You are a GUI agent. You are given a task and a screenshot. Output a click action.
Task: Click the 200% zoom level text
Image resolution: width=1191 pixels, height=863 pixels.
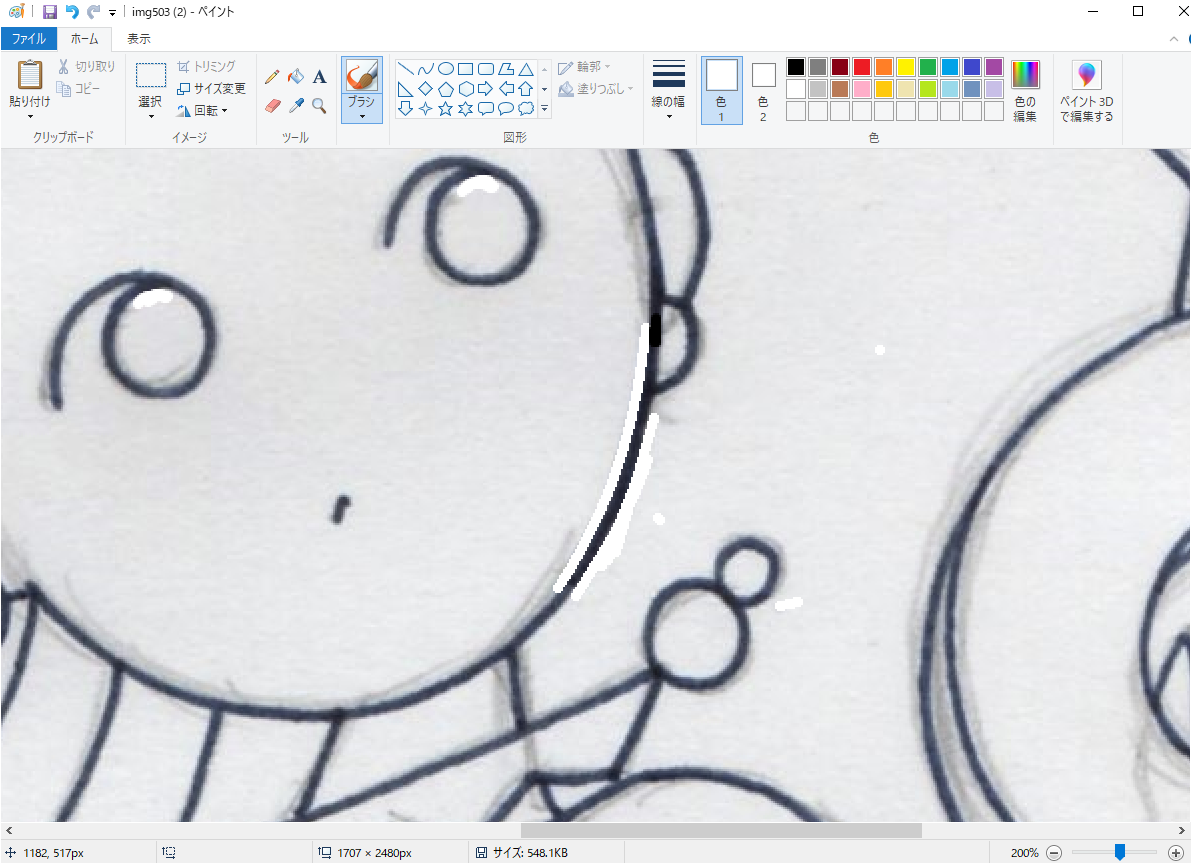pyautogui.click(x=1024, y=852)
